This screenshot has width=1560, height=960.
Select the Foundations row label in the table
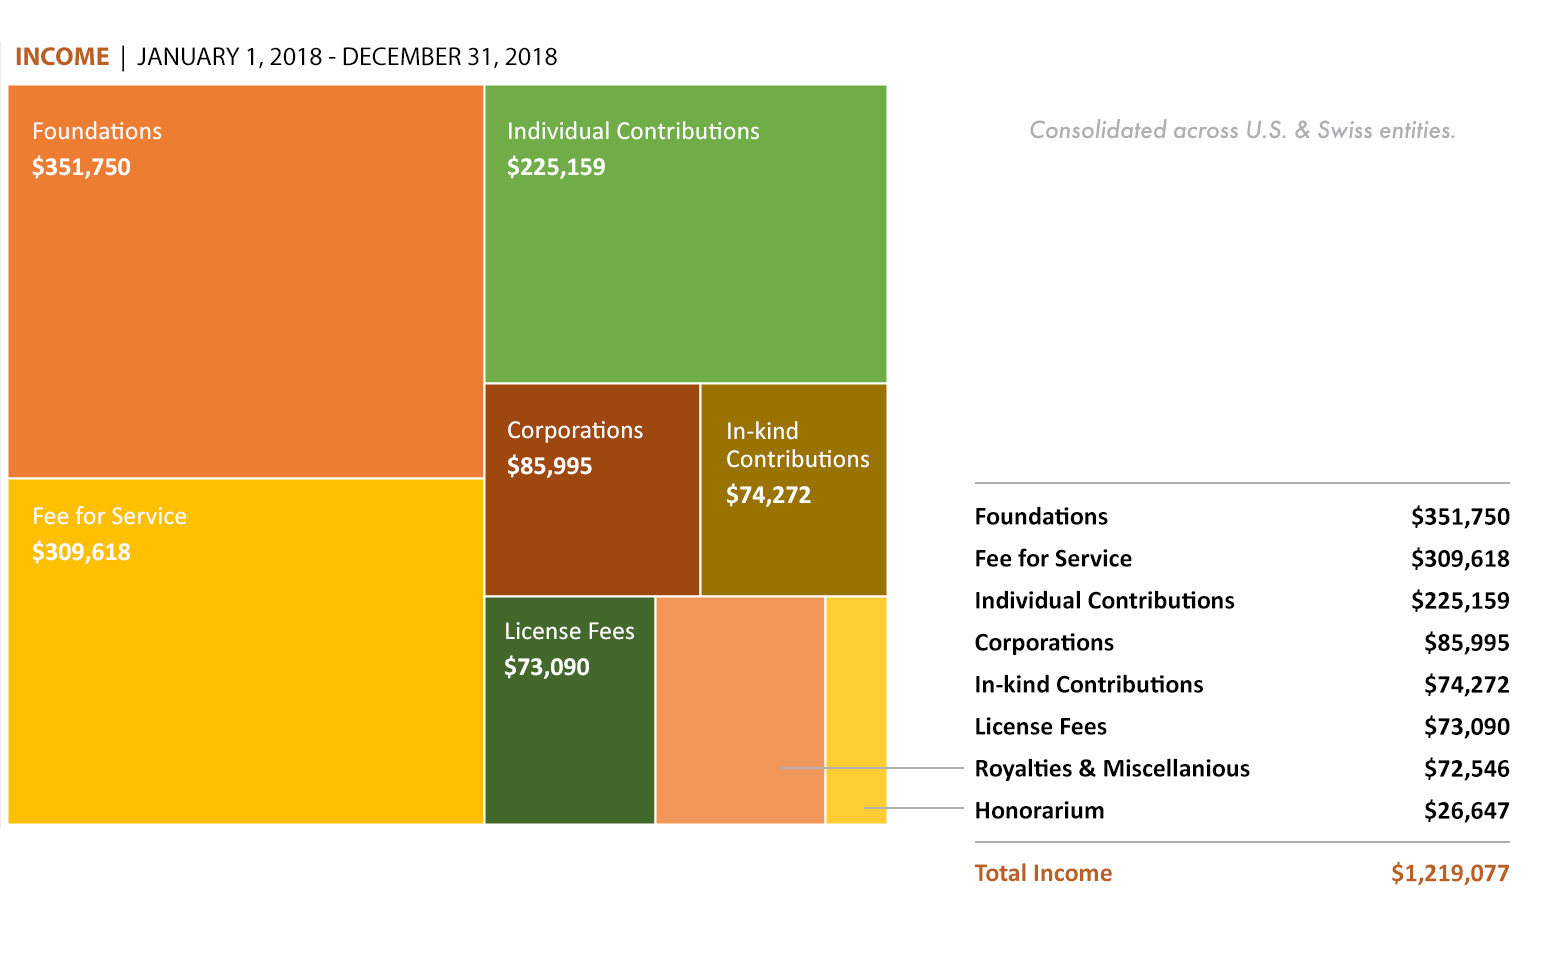1041,517
